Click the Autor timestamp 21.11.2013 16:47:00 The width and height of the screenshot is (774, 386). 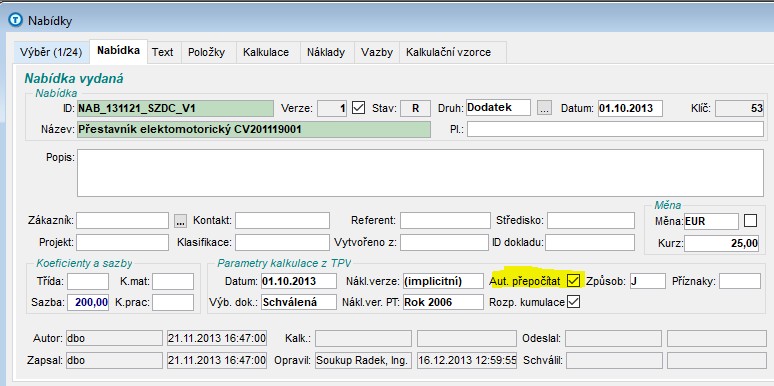217,338
